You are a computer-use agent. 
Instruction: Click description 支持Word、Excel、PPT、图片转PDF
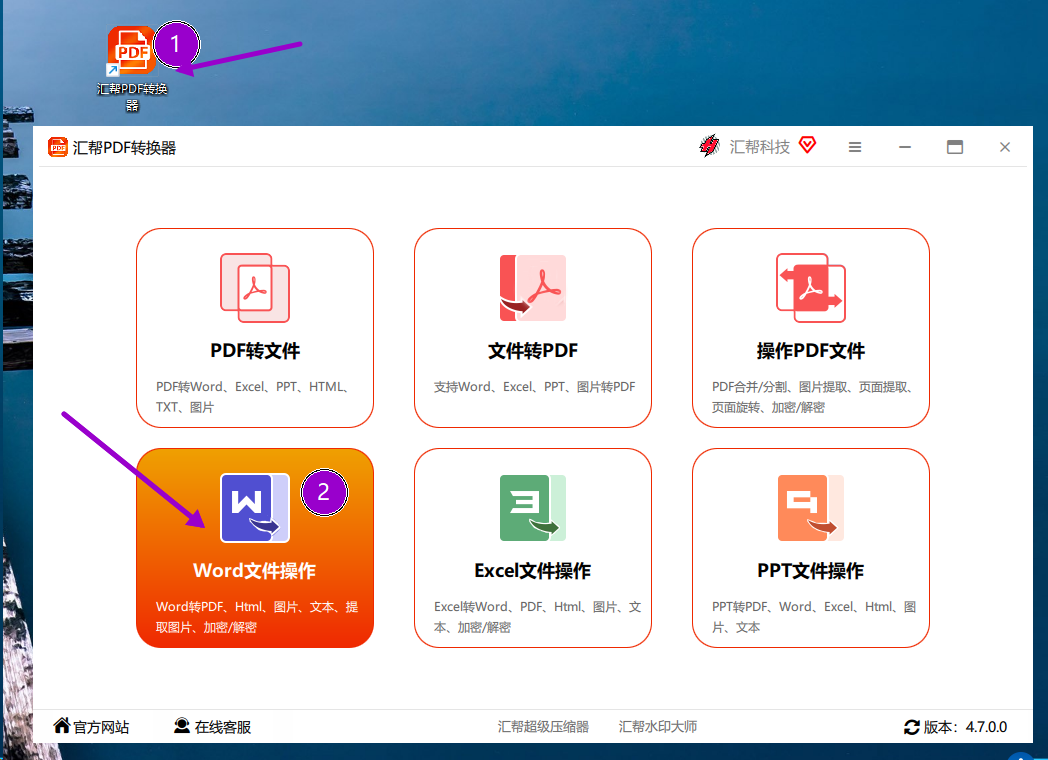[x=534, y=387]
